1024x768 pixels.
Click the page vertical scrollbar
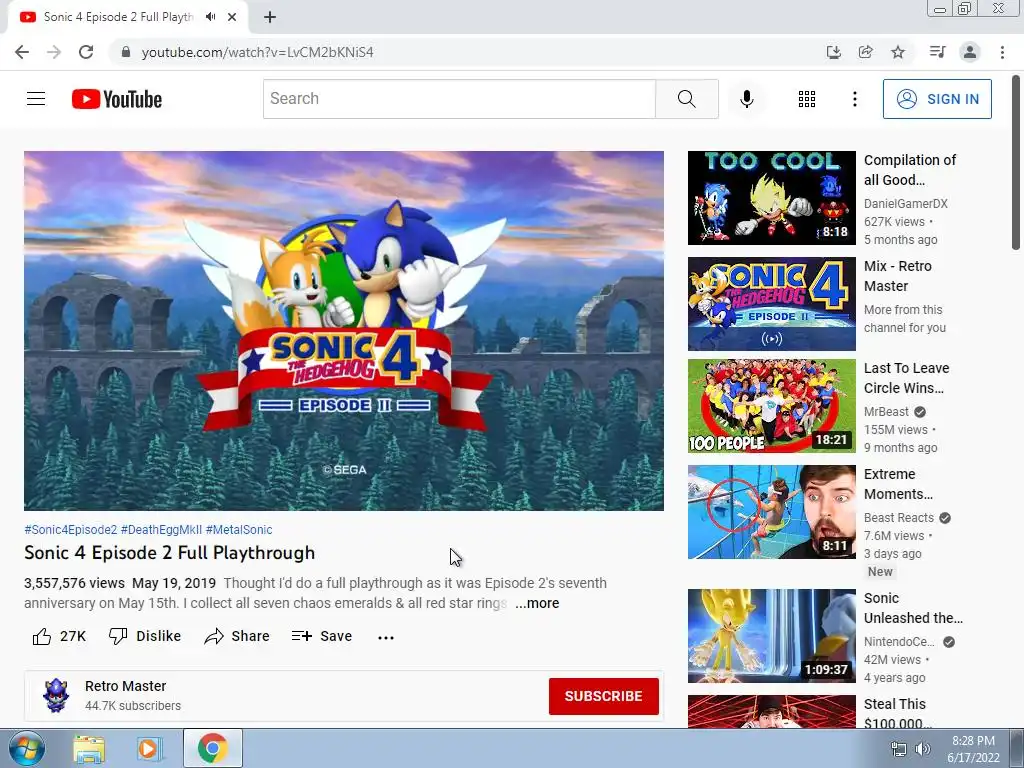[x=1016, y=163]
